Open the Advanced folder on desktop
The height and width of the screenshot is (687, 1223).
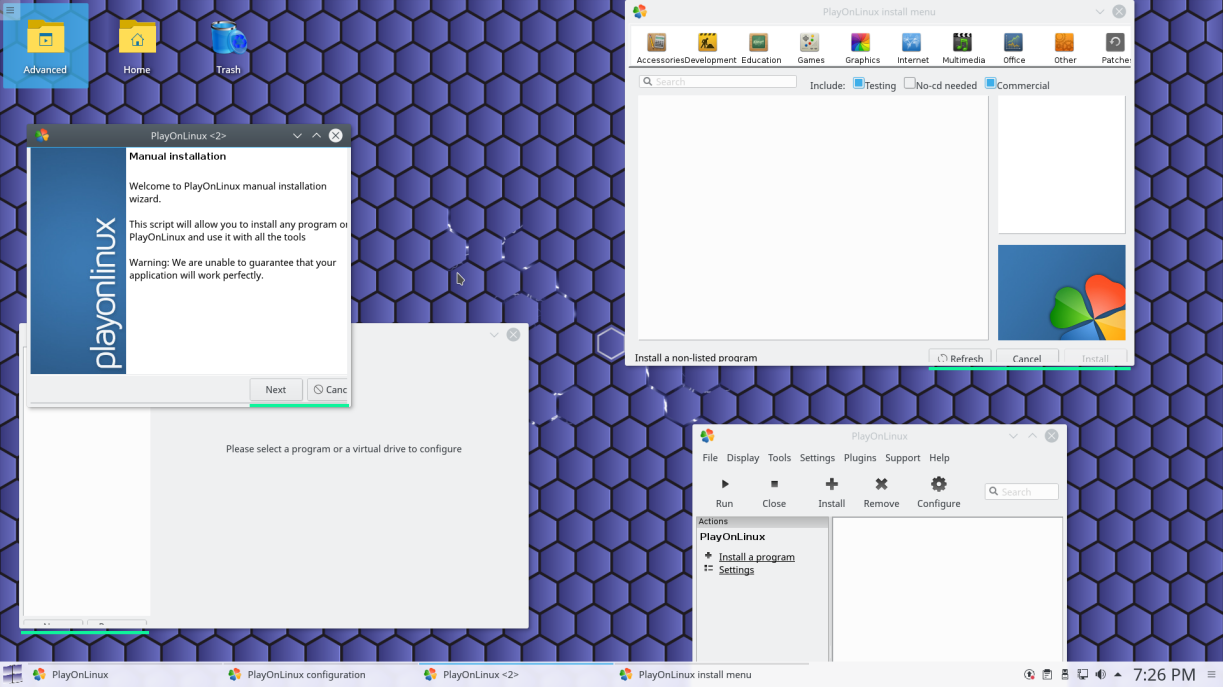pos(46,46)
